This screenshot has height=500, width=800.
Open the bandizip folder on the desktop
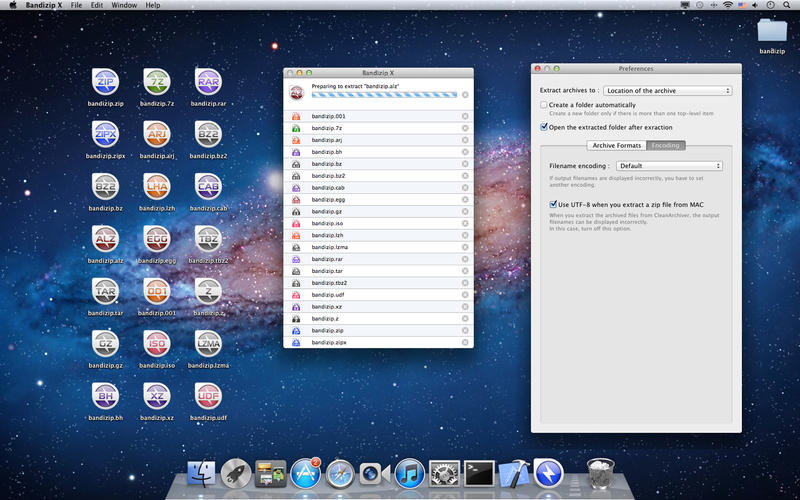tap(772, 30)
